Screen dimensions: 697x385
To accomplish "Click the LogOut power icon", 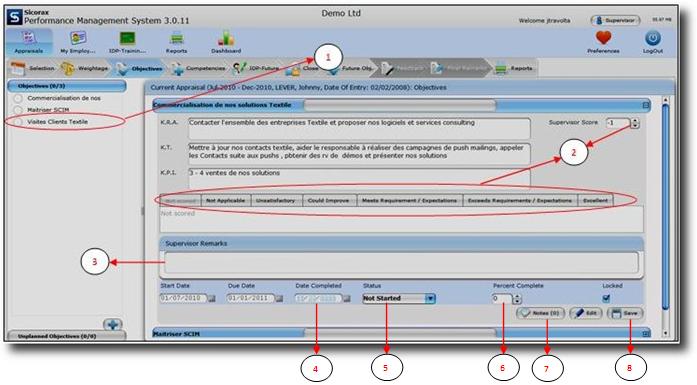I will pos(653,39).
